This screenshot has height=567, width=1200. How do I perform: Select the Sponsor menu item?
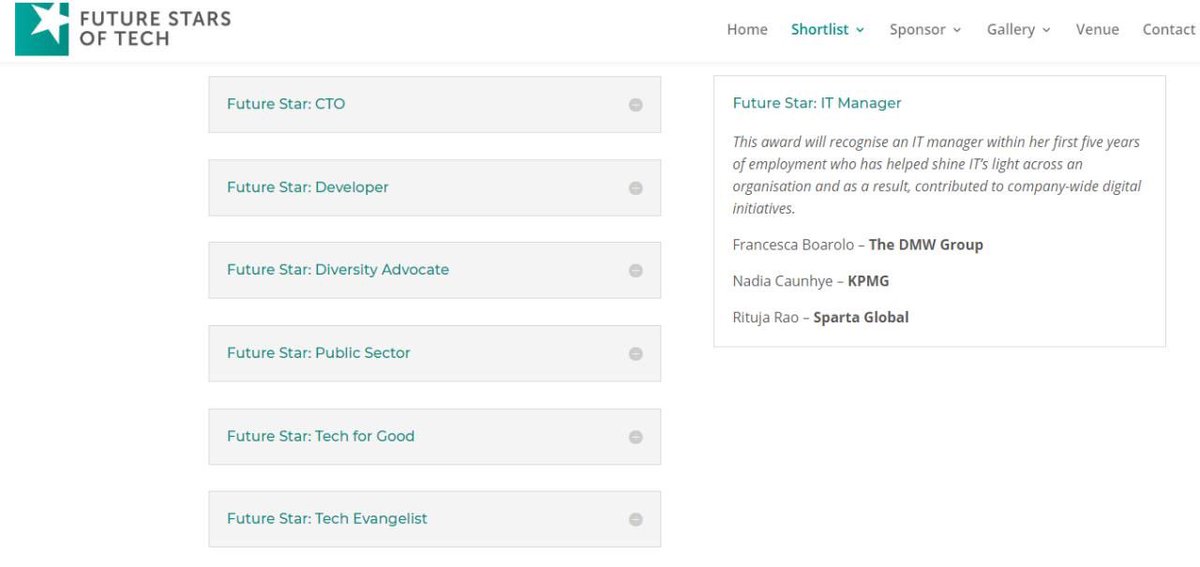coord(918,29)
